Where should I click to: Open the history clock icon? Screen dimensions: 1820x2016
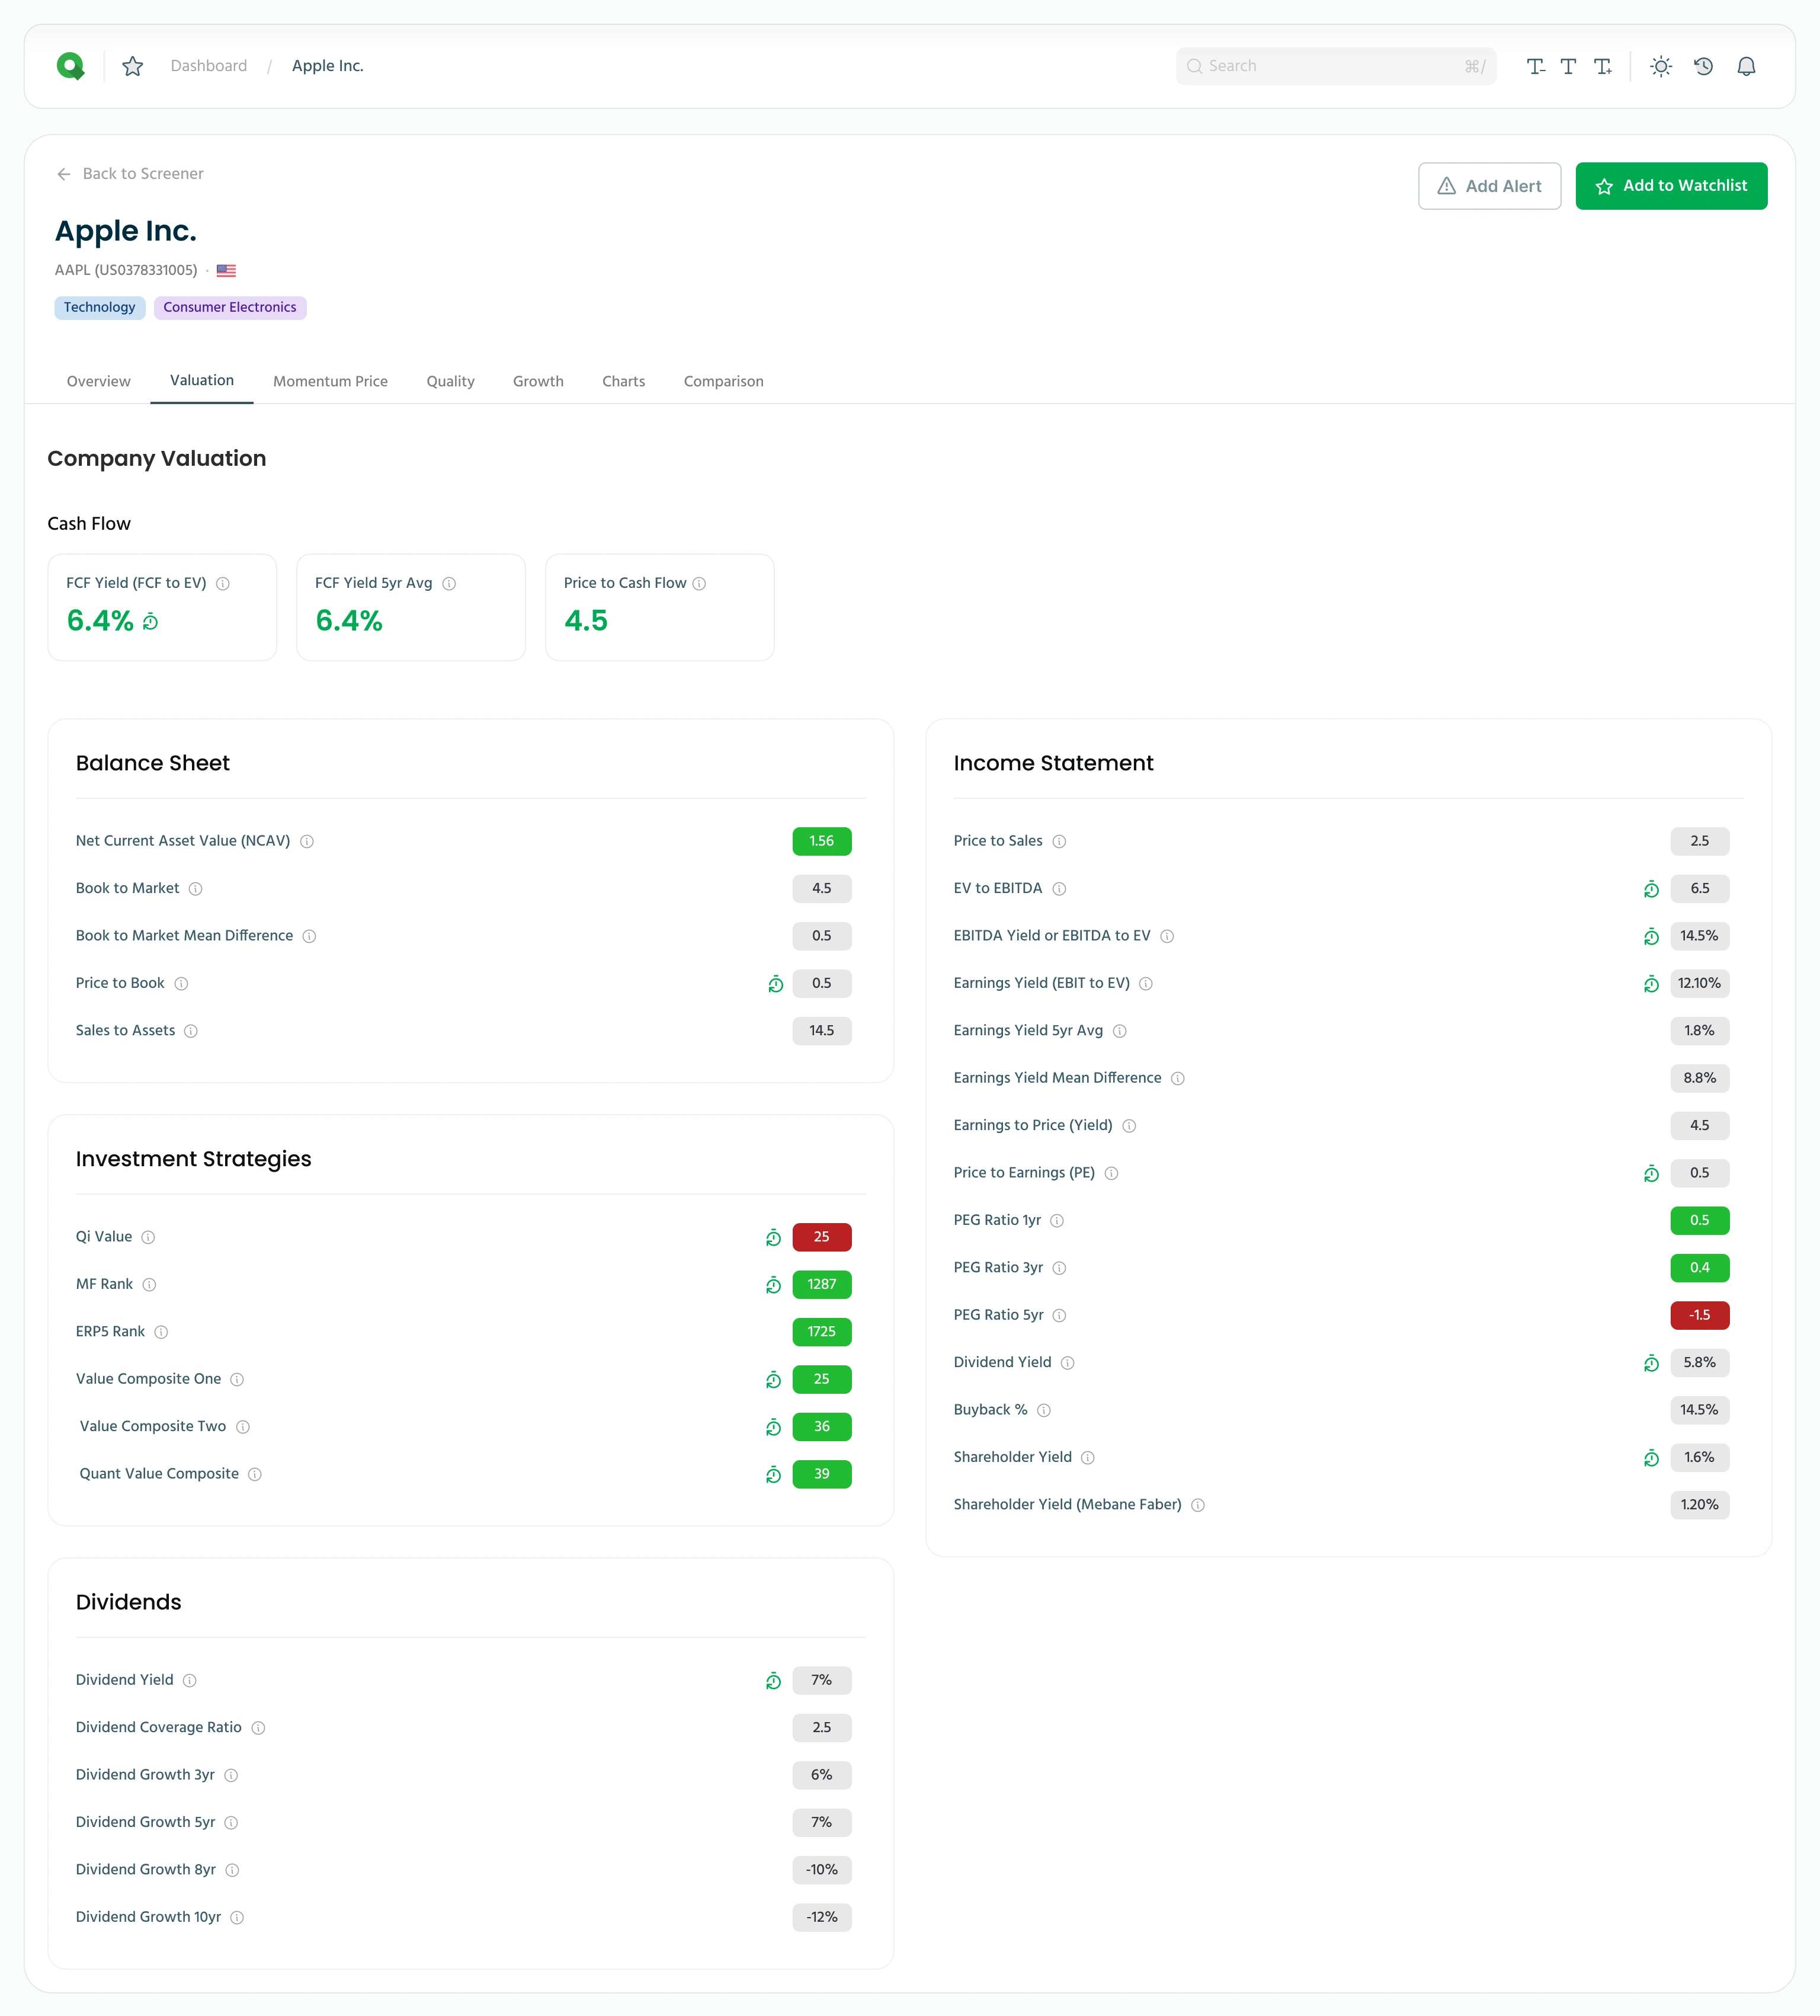(x=1704, y=66)
